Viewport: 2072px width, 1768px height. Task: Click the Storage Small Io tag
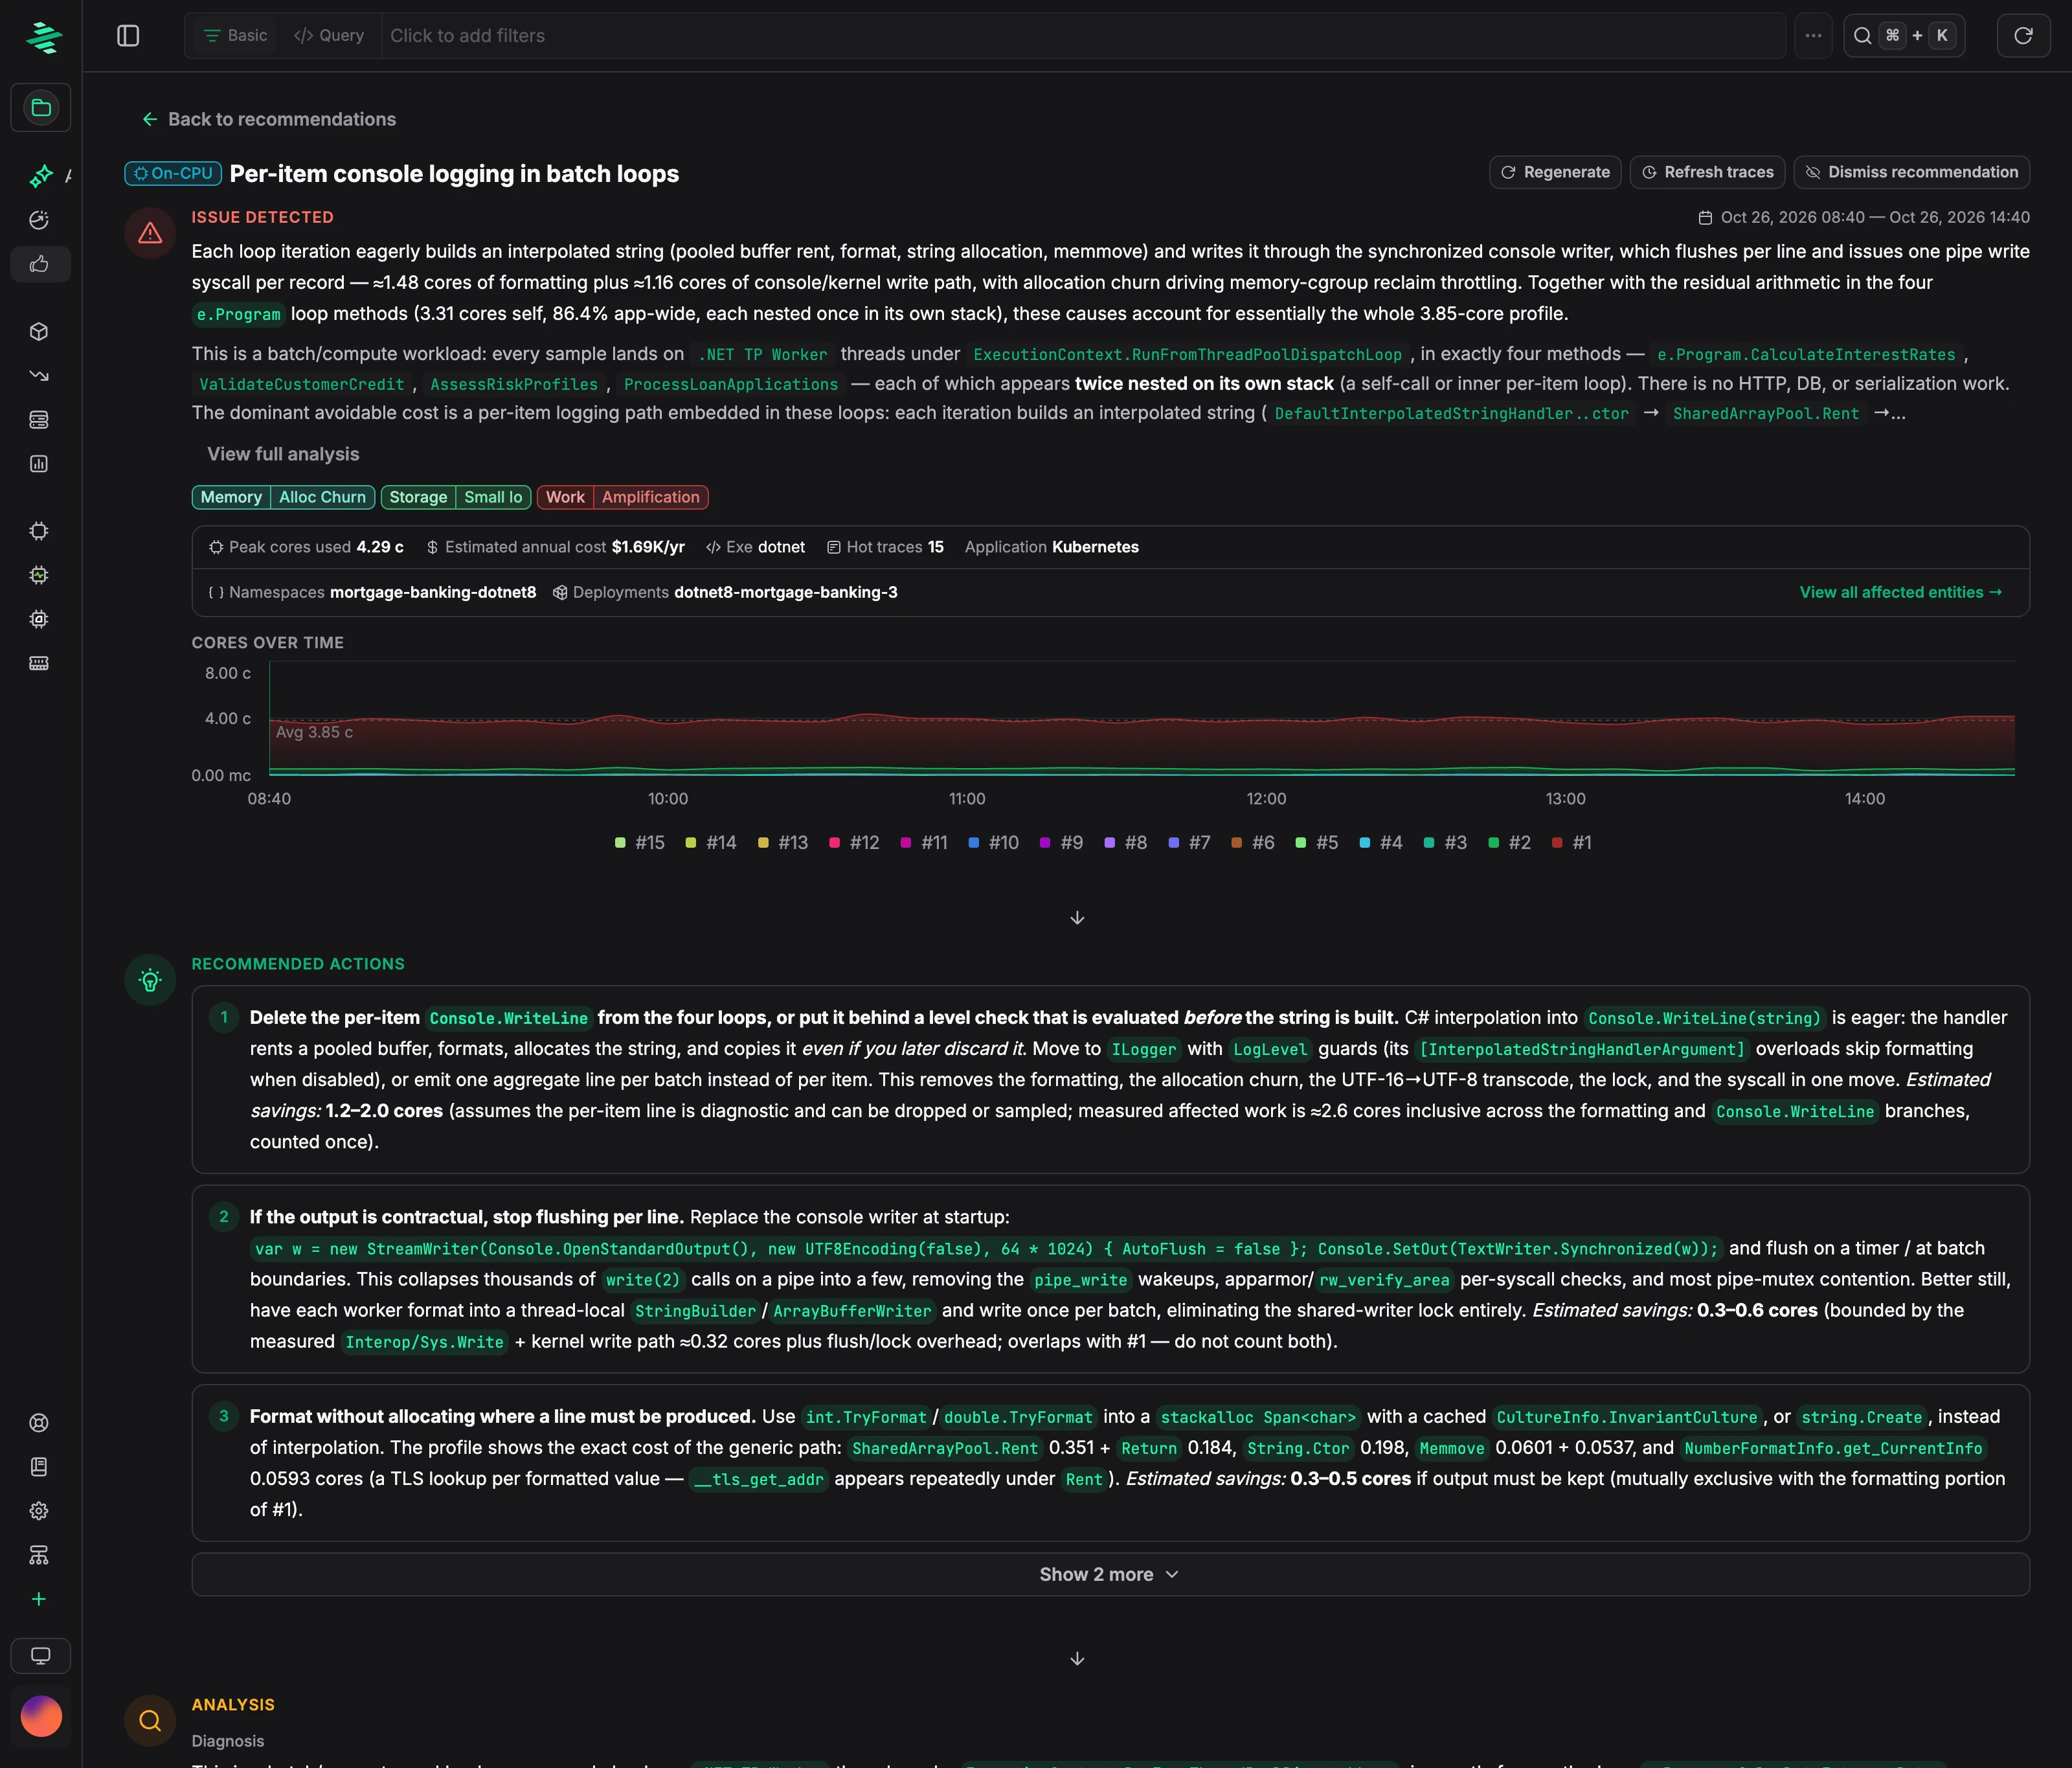tap(456, 498)
